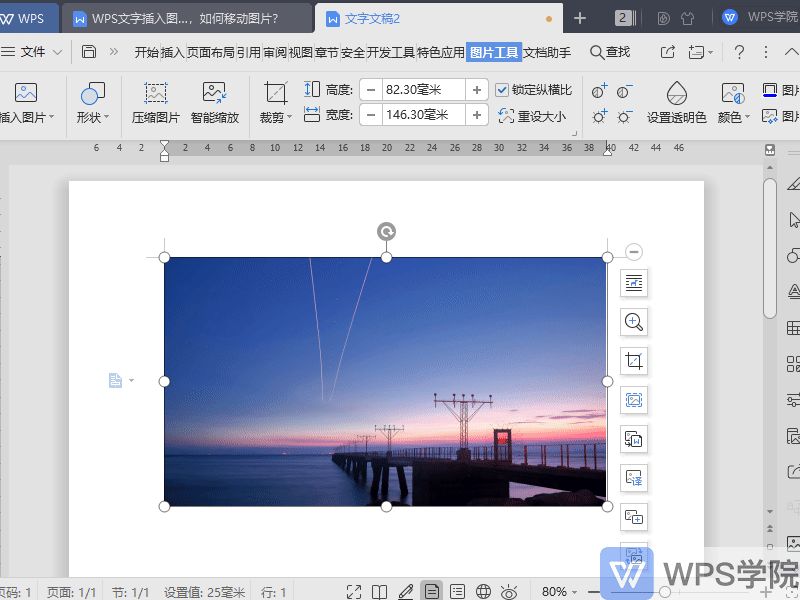Image resolution: width=800 pixels, height=600 pixels.
Task: Click the floating add-picture icon beside the picture
Action: [634, 517]
